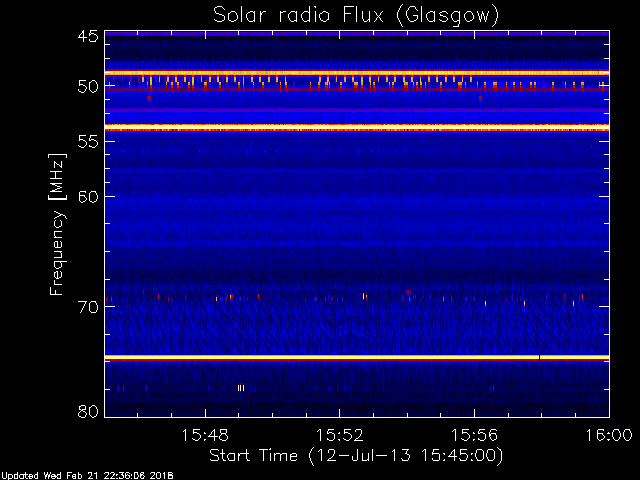The height and width of the screenshot is (480, 640).
Task: Click the Start Time axis label
Action: point(356,456)
